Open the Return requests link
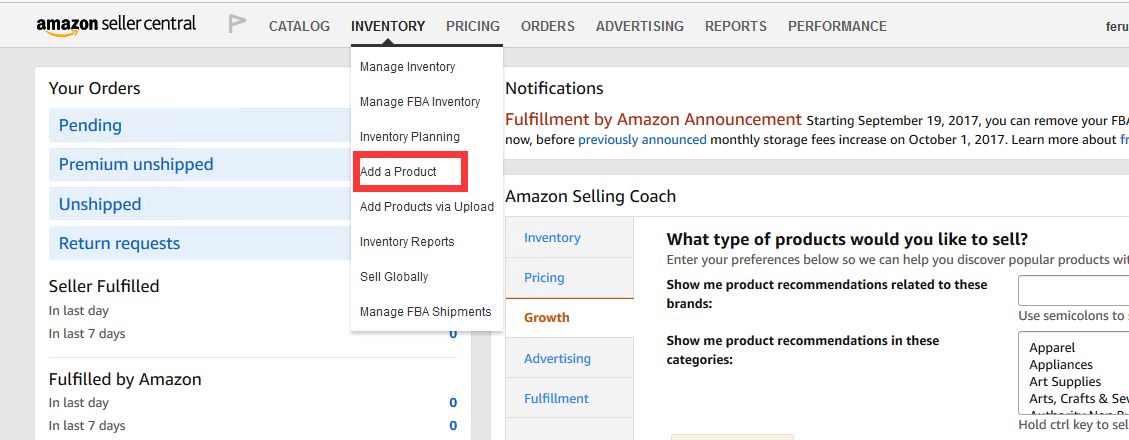 click(119, 244)
